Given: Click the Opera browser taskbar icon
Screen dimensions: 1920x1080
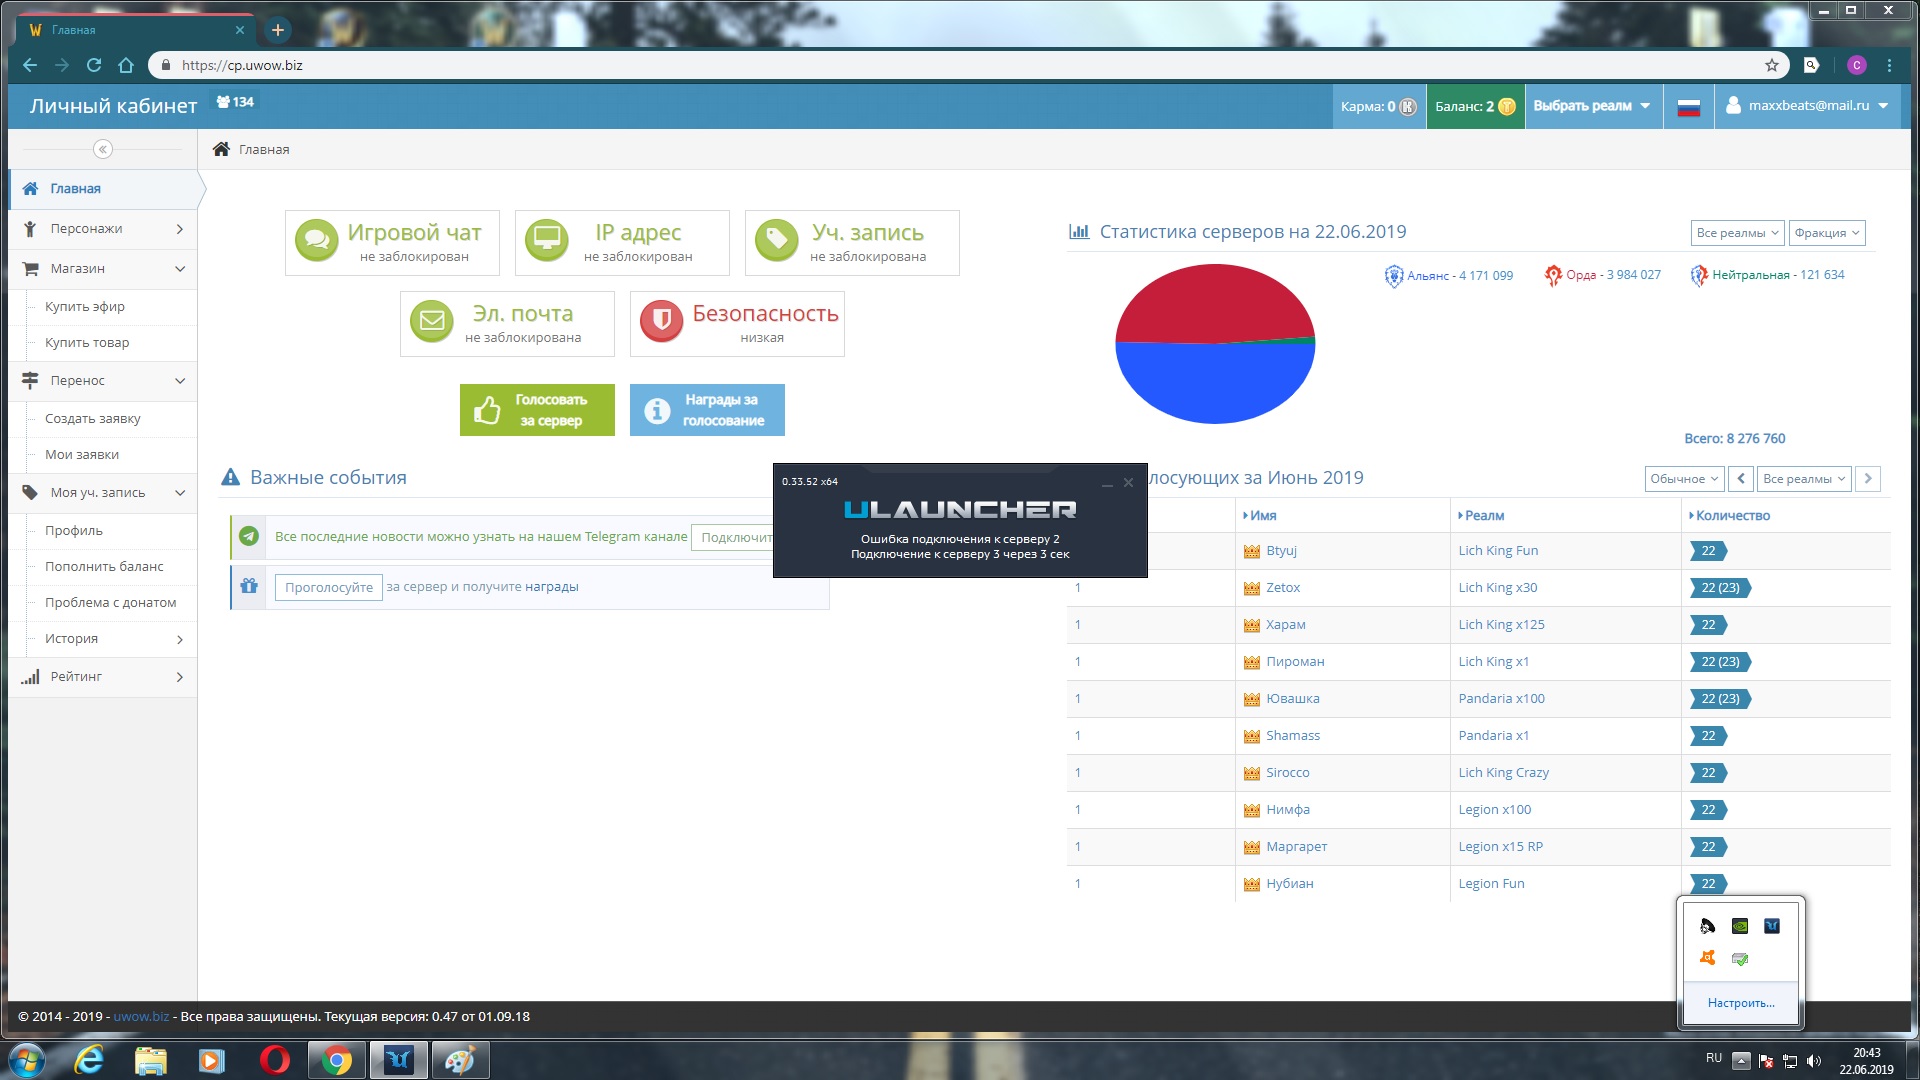Looking at the screenshot, I should click(x=274, y=1060).
